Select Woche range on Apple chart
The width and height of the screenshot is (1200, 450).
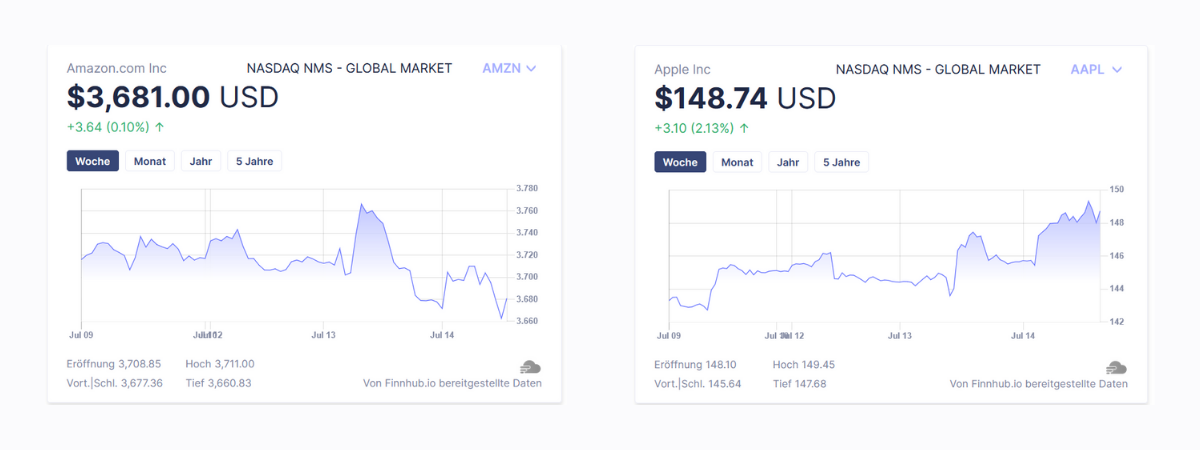tap(680, 162)
